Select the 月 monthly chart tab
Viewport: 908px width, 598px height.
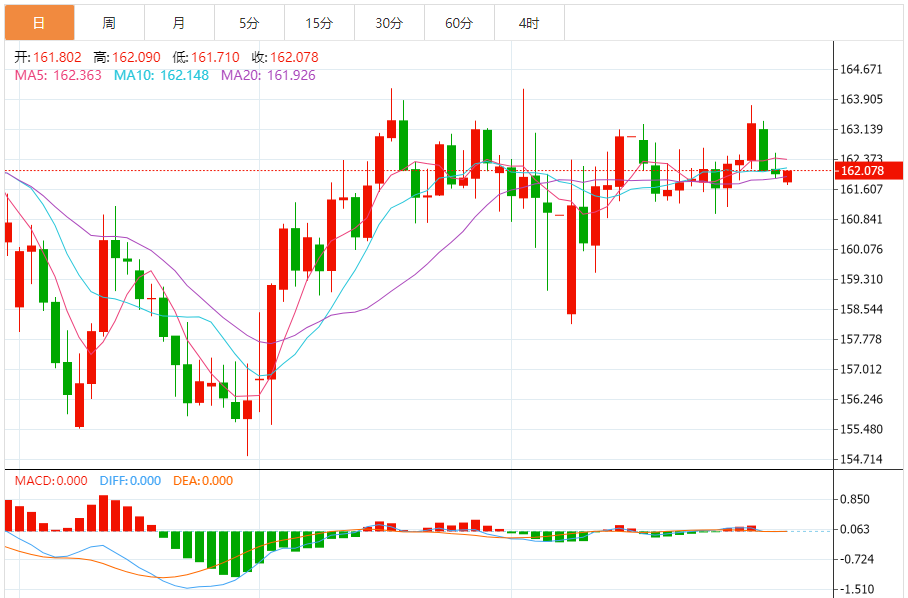pyautogui.click(x=180, y=23)
